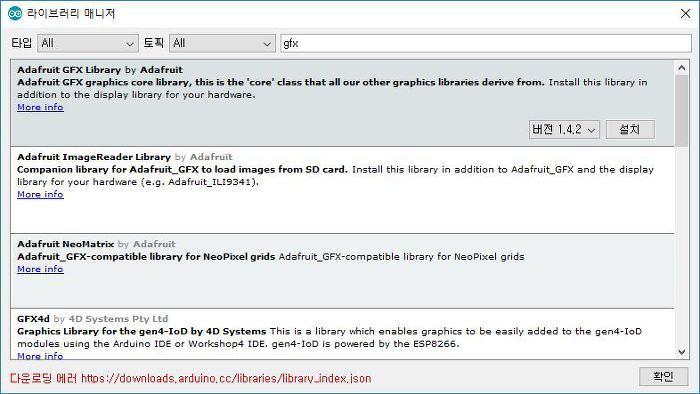Select the Adafruit NeoMatrix entry title
The width and height of the screenshot is (700, 394).
pyautogui.click(x=66, y=244)
